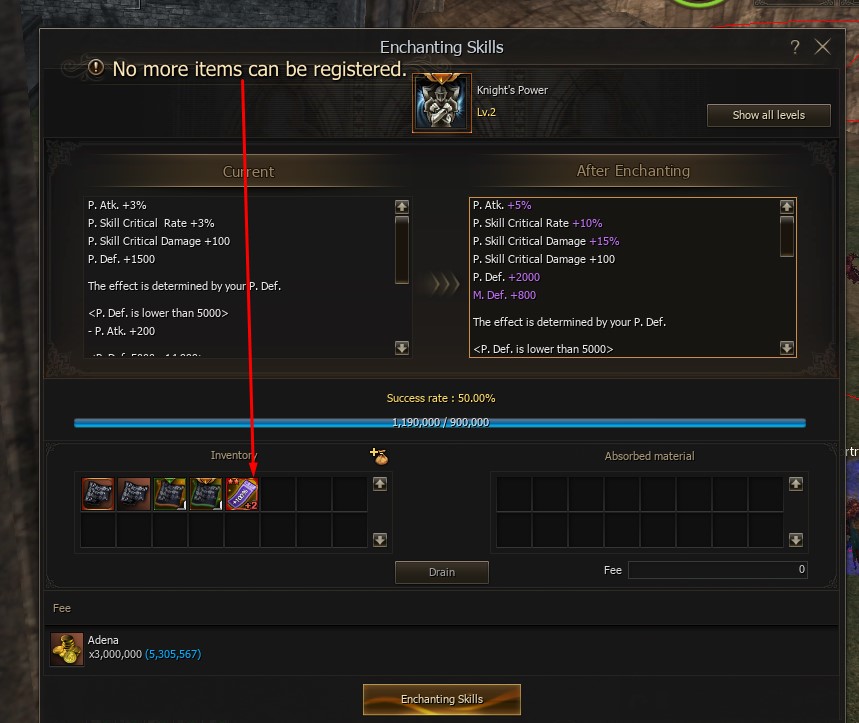This screenshot has width=859, height=723.
Task: Select the first scroll item in Inventory
Action: [98, 494]
